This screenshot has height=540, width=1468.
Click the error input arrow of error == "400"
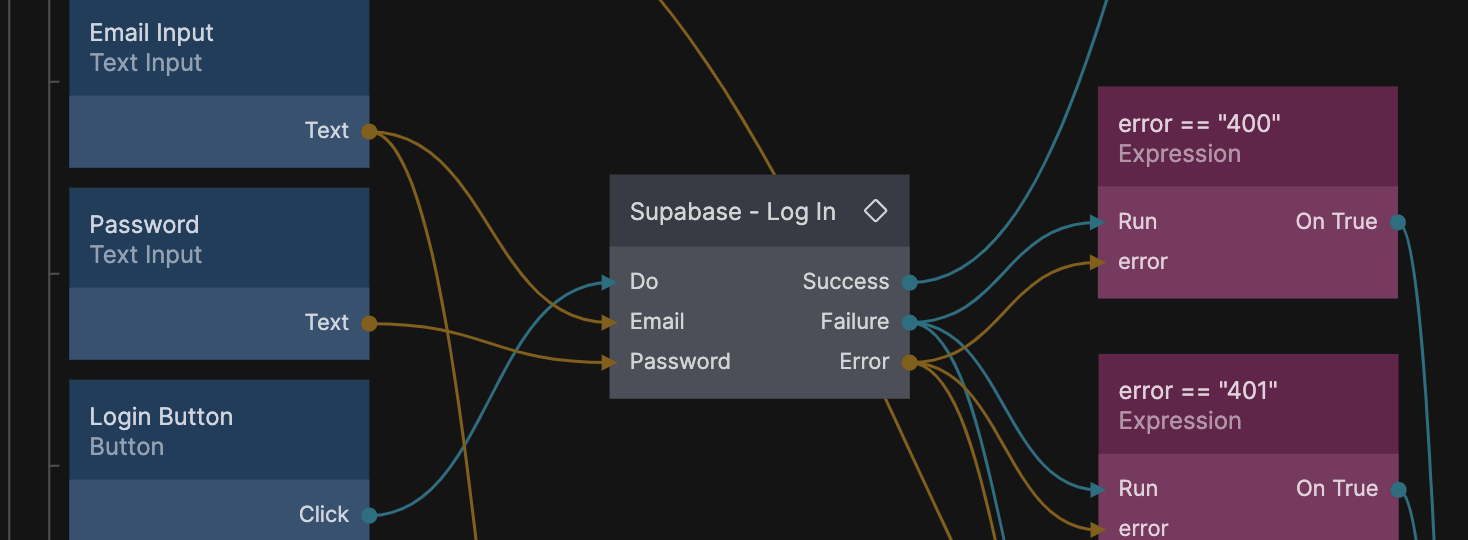click(x=1098, y=262)
